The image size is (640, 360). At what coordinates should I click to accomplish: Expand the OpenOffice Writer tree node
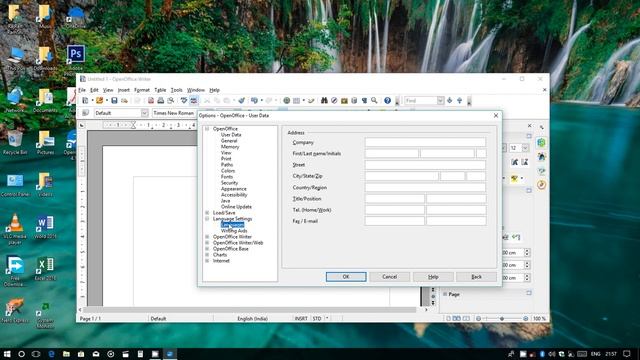[207, 237]
